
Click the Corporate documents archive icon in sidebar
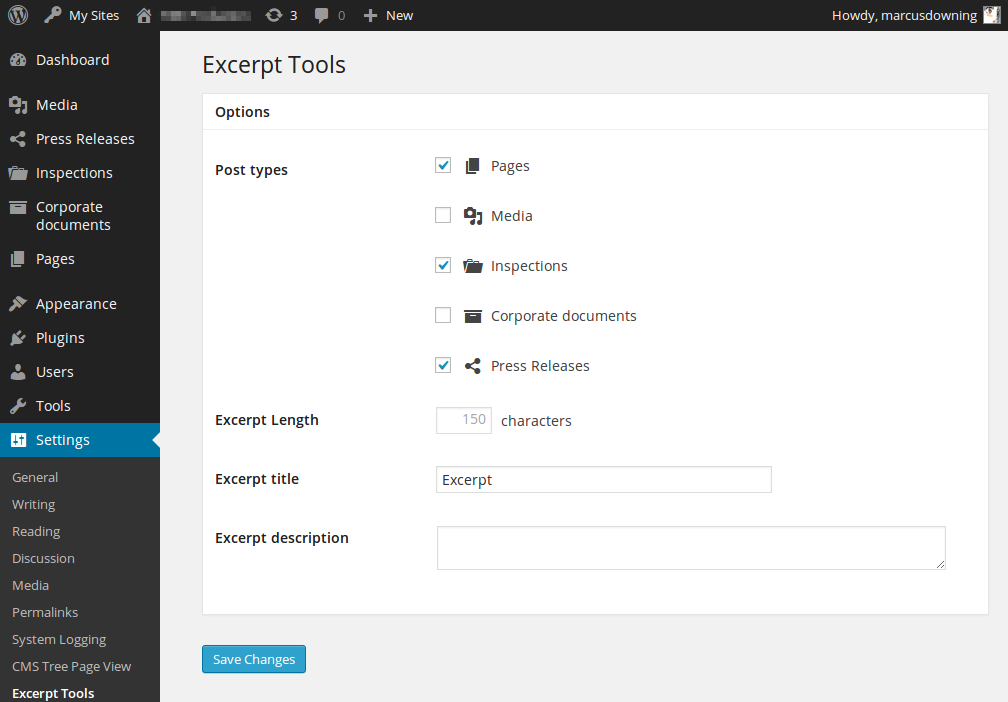coord(18,208)
